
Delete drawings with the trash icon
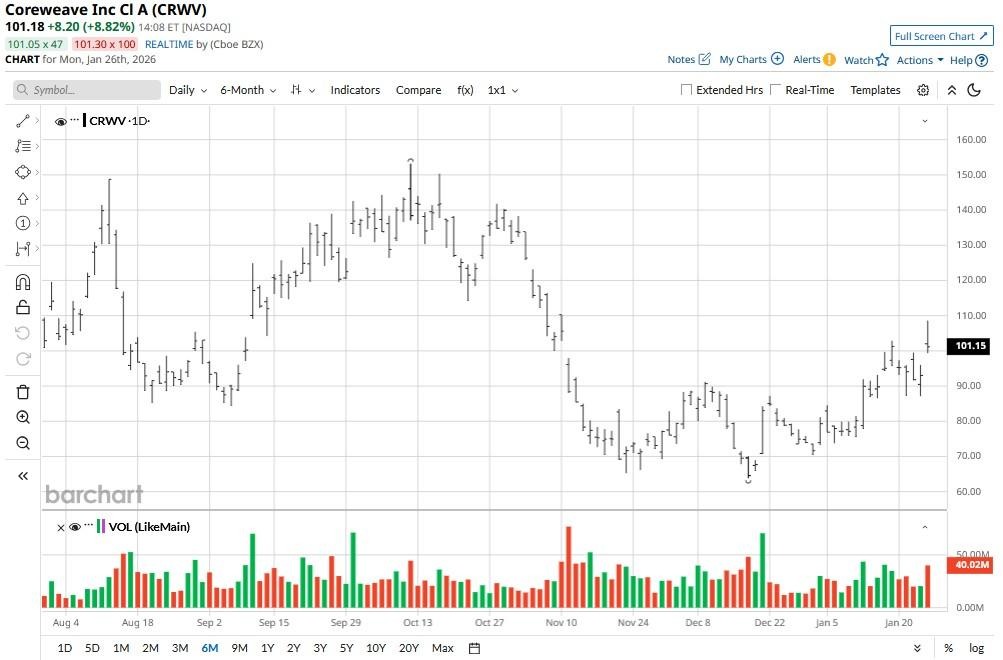point(22,392)
